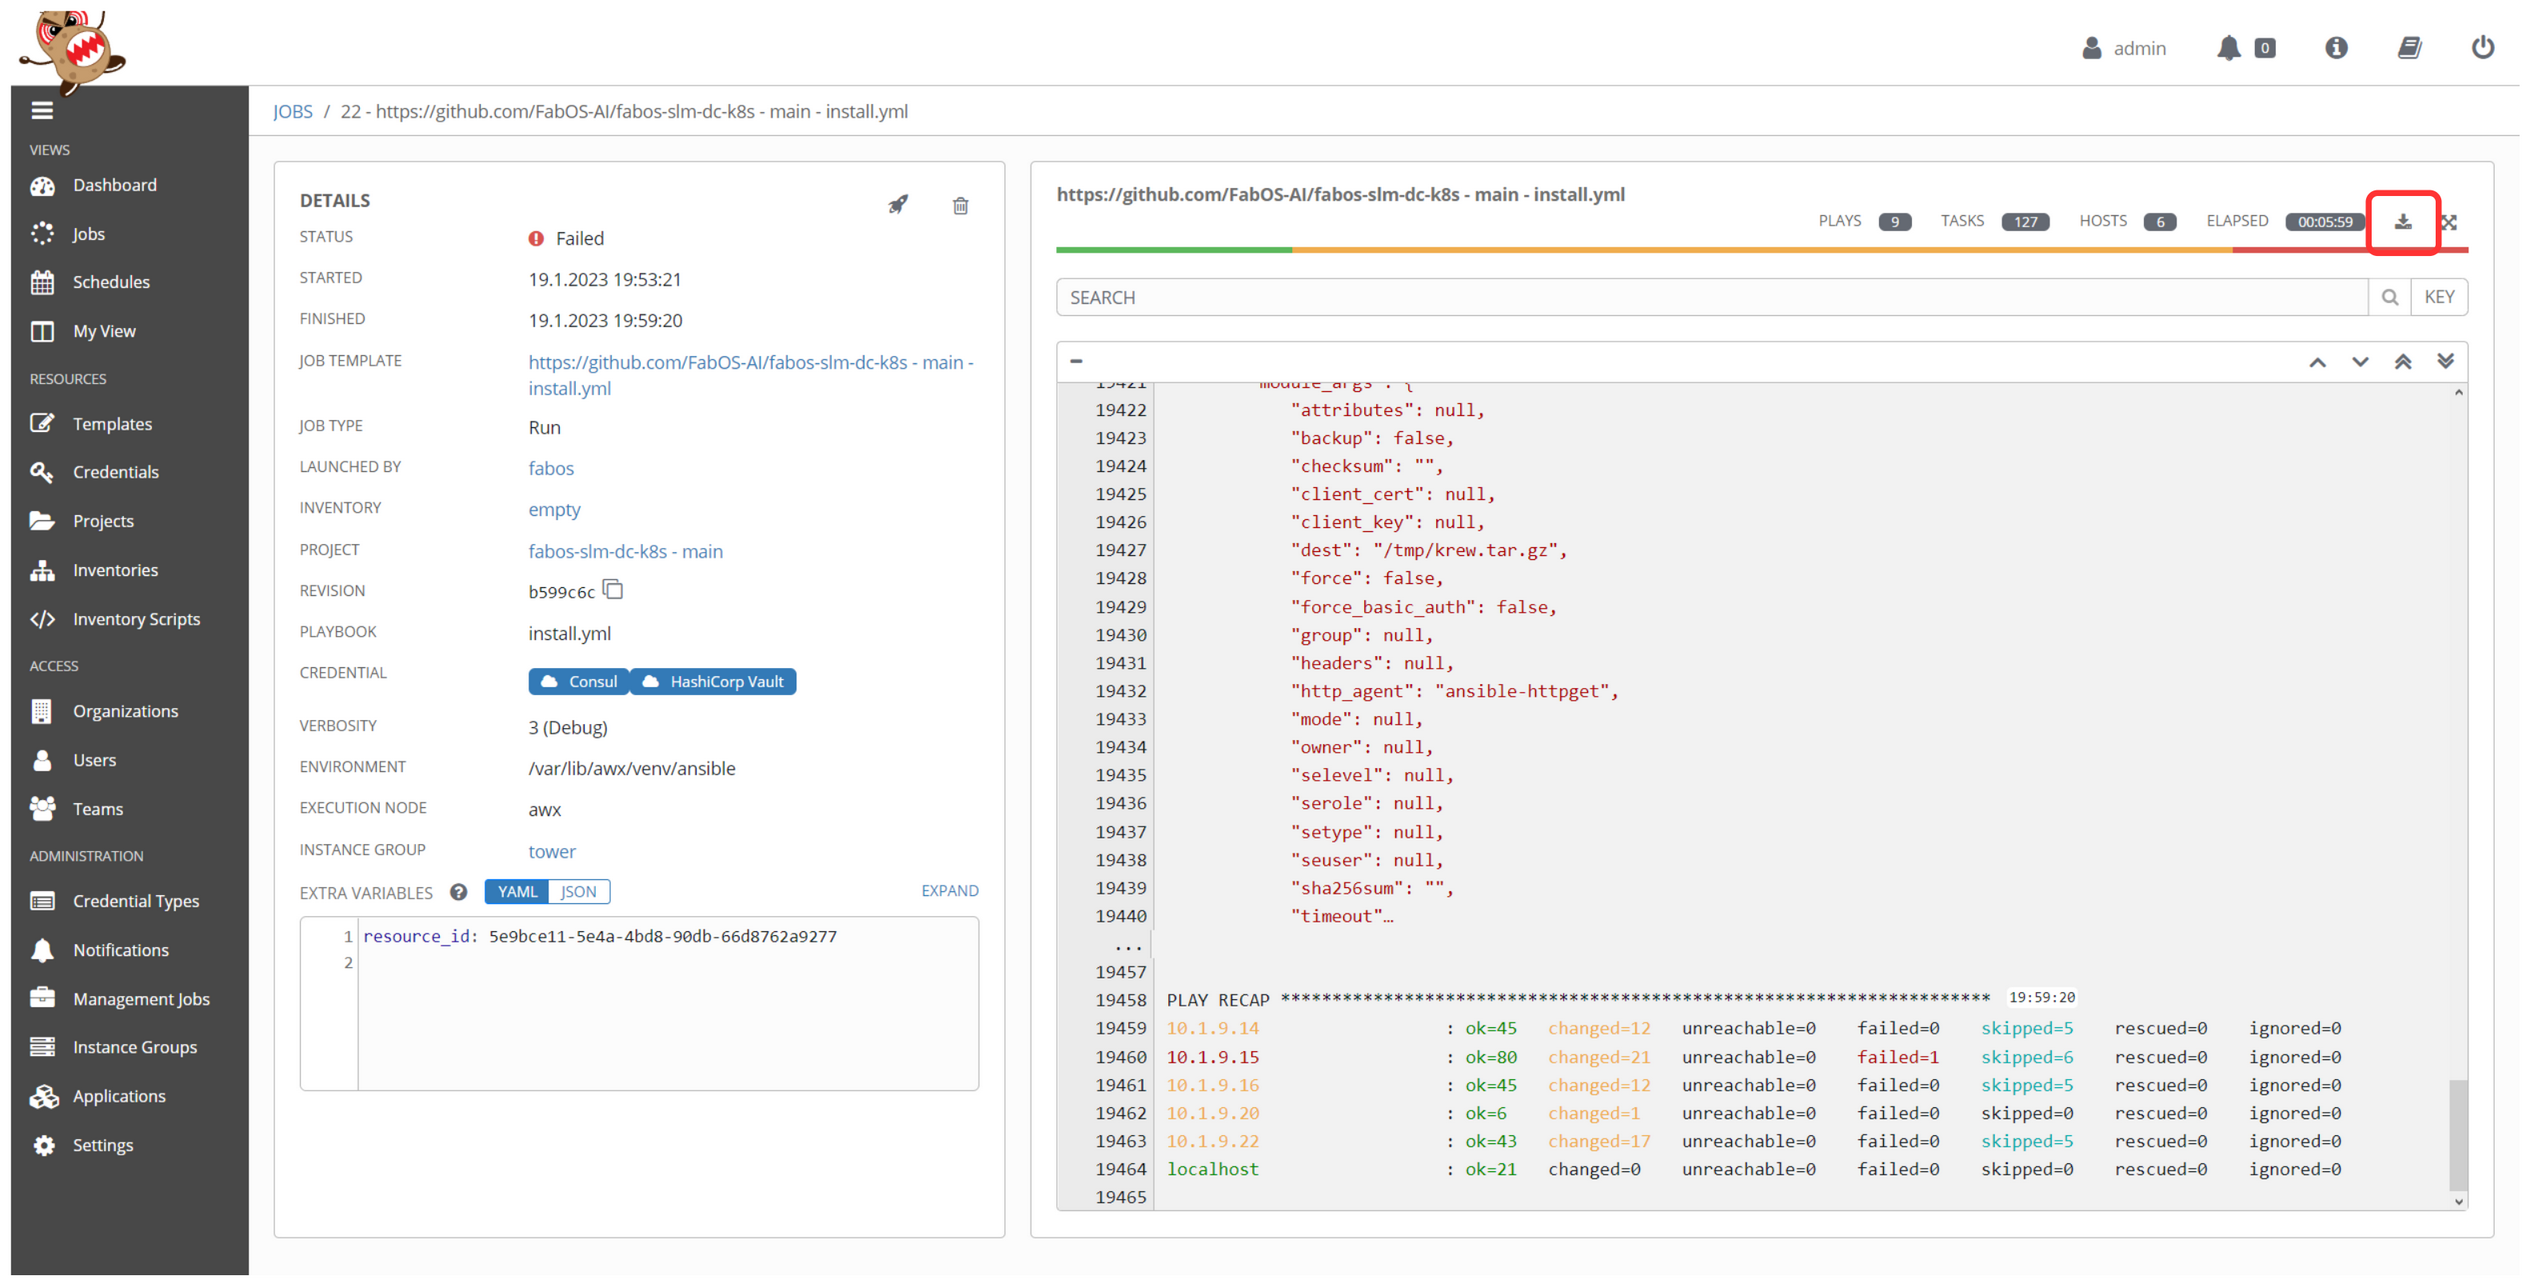Screen dimensions: 2534x1288
Task: Switch extra variables to YAML
Action: click(x=517, y=891)
